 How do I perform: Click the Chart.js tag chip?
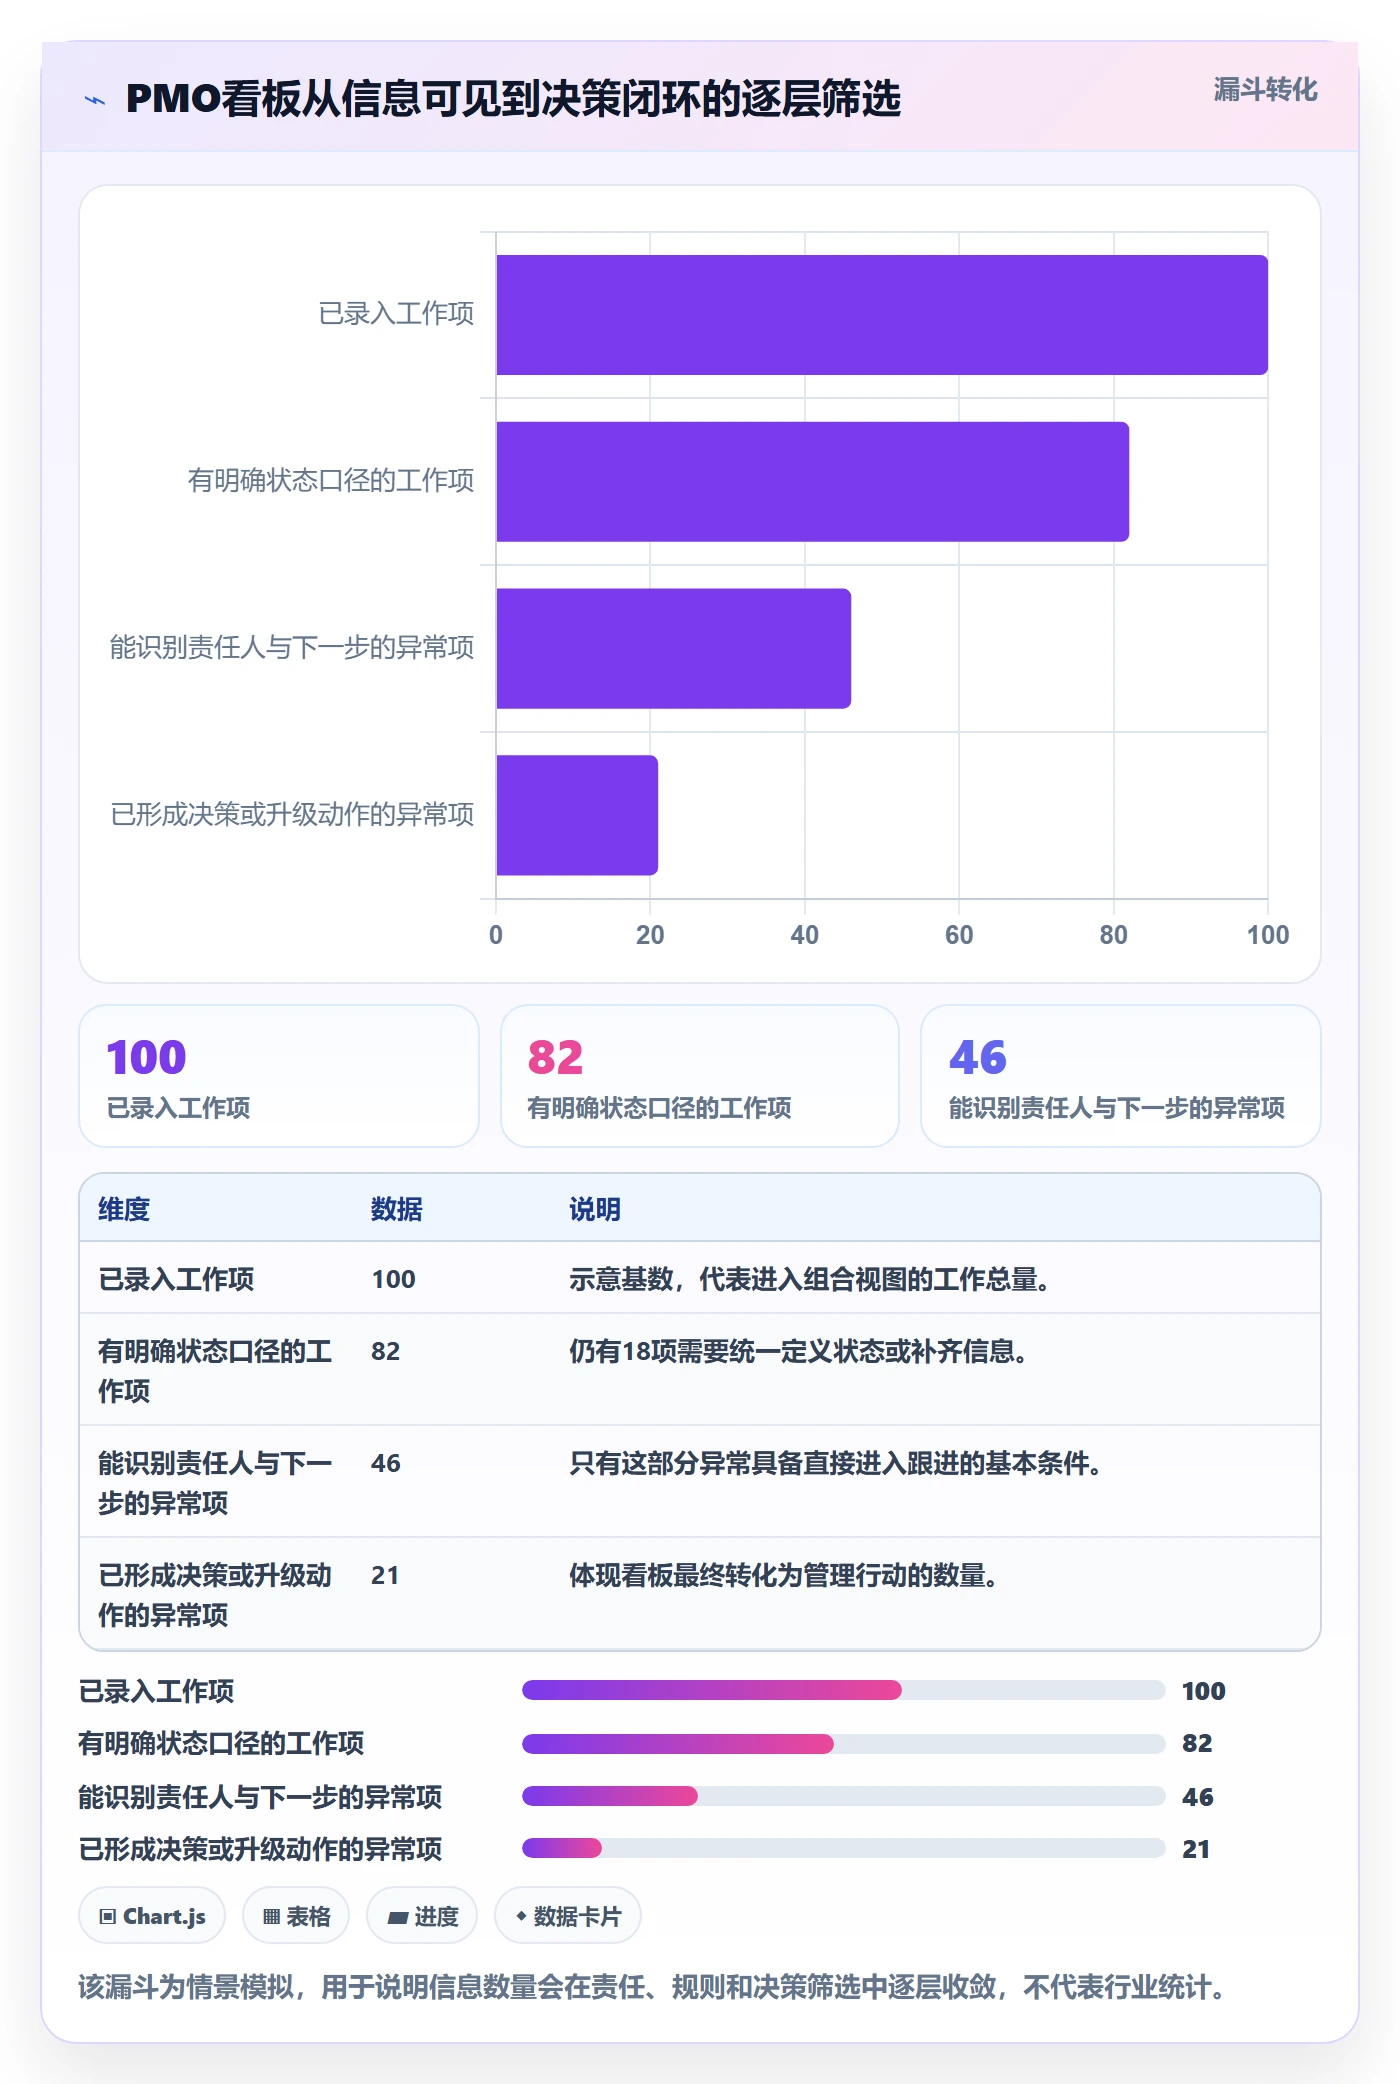click(x=152, y=1916)
